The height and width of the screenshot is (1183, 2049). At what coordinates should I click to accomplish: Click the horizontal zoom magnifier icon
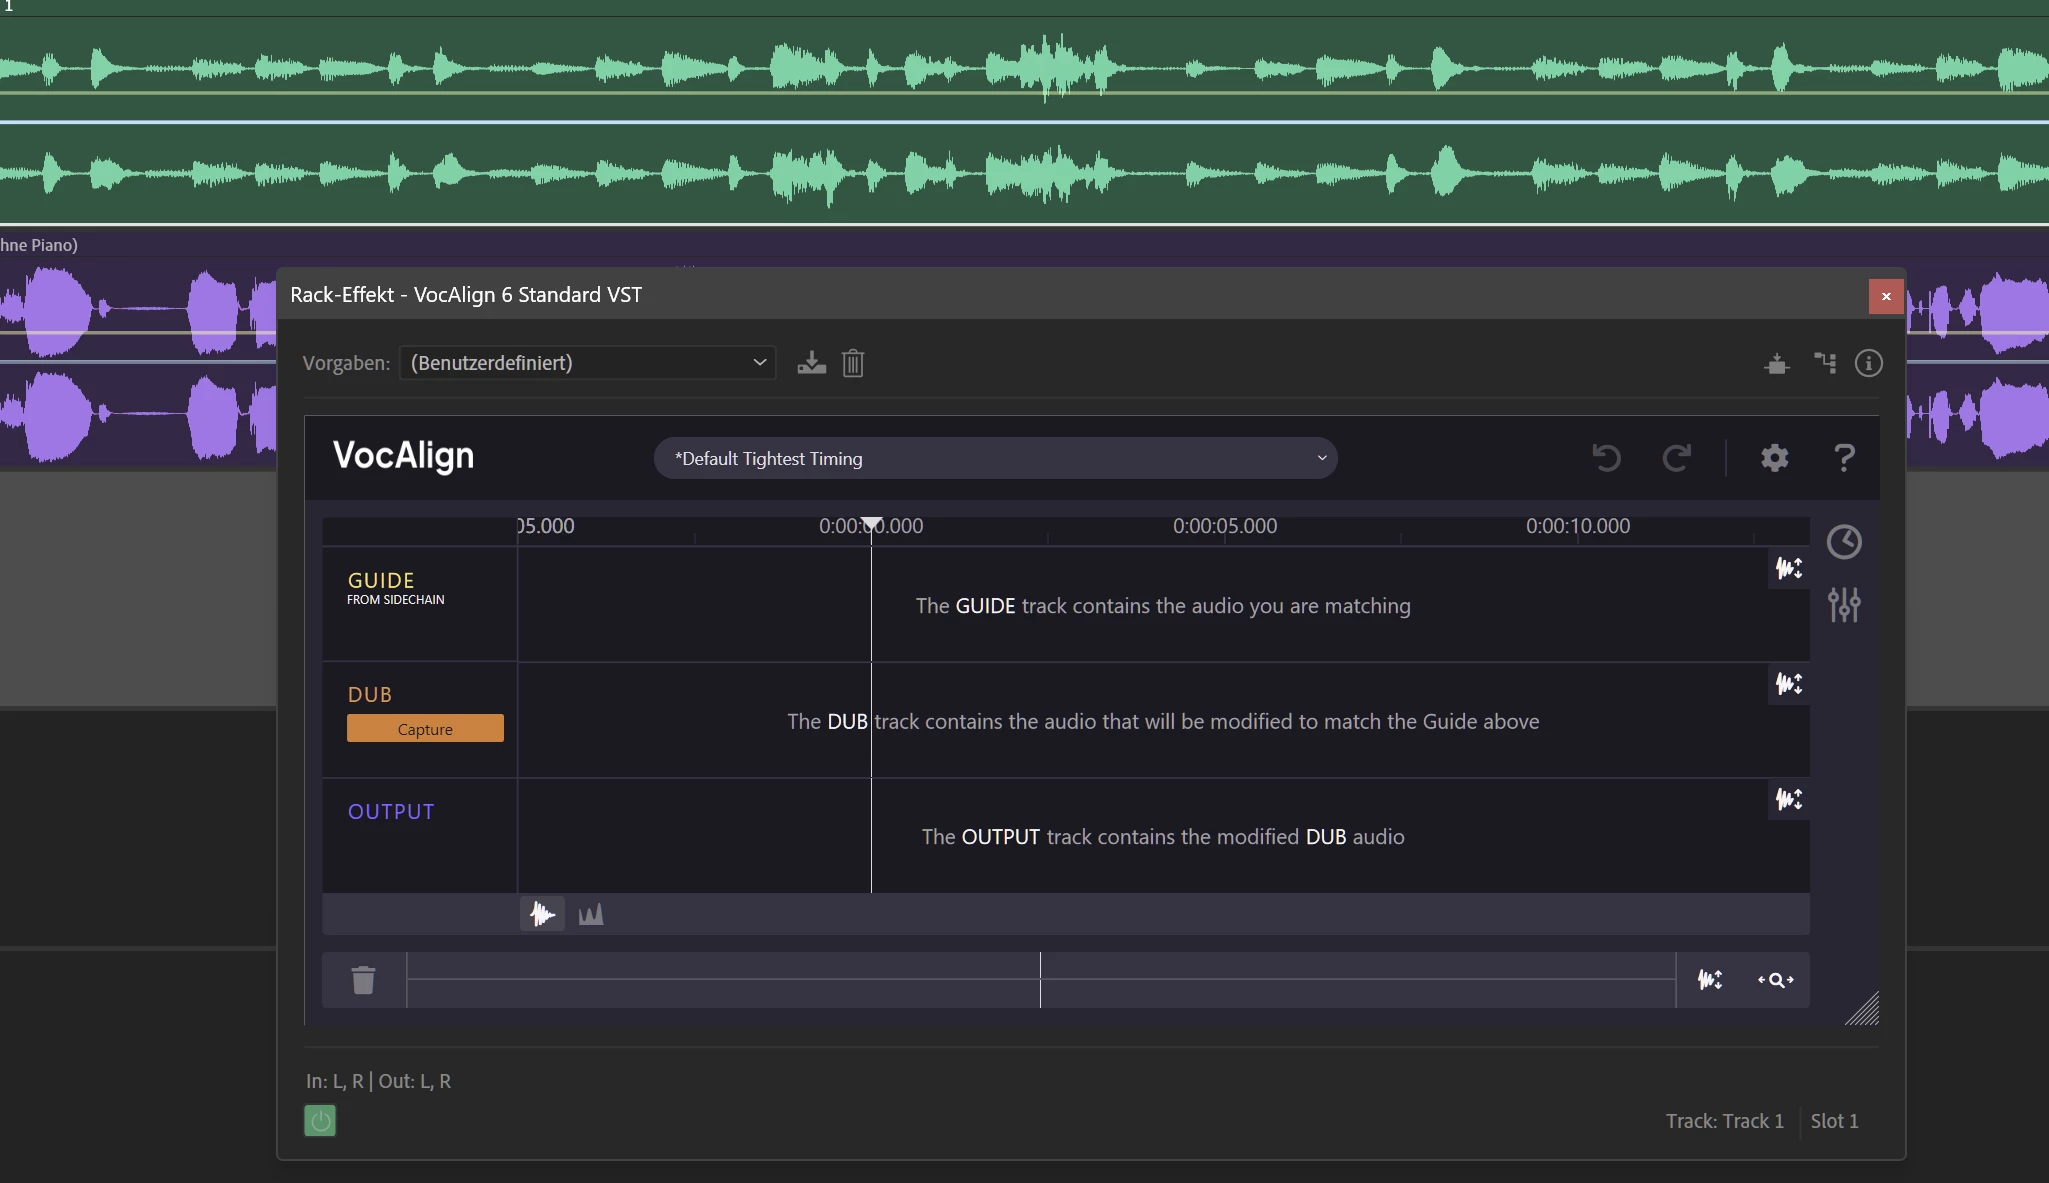coord(1775,980)
